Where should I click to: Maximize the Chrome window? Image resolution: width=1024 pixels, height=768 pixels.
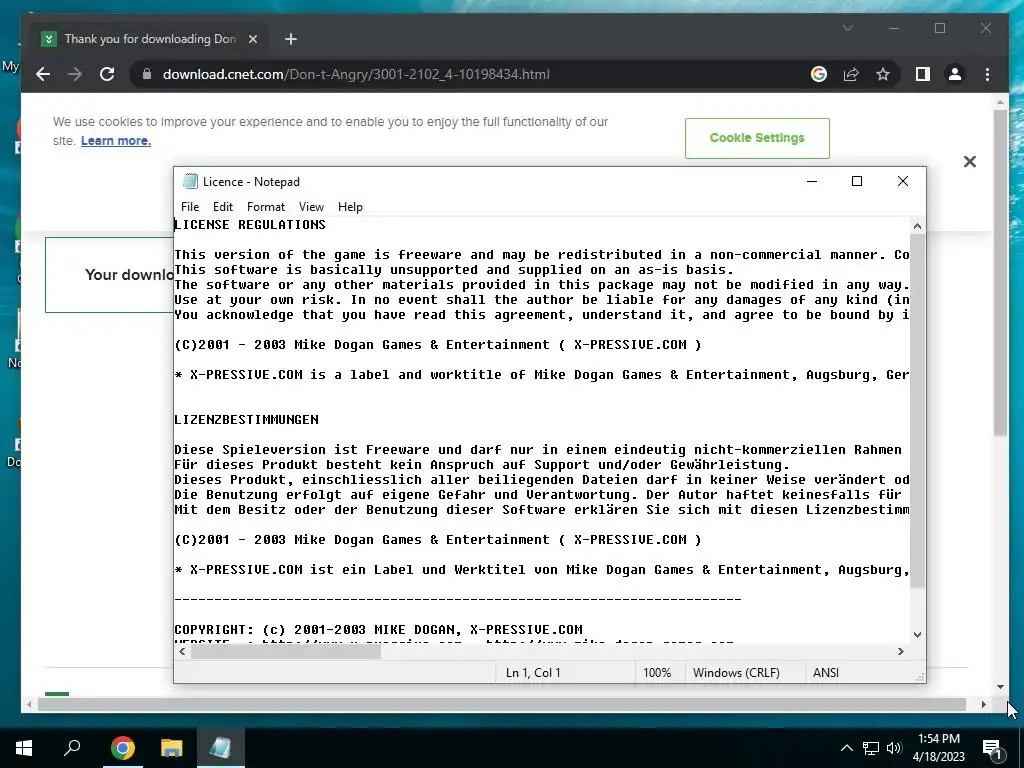[940, 28]
